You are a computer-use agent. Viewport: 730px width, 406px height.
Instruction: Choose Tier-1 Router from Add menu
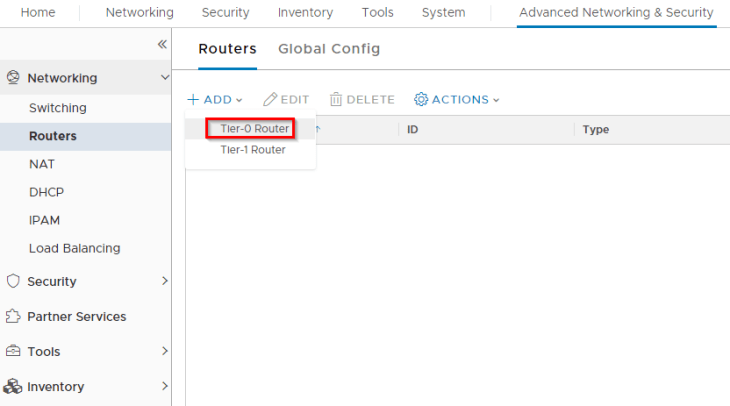tap(252, 150)
